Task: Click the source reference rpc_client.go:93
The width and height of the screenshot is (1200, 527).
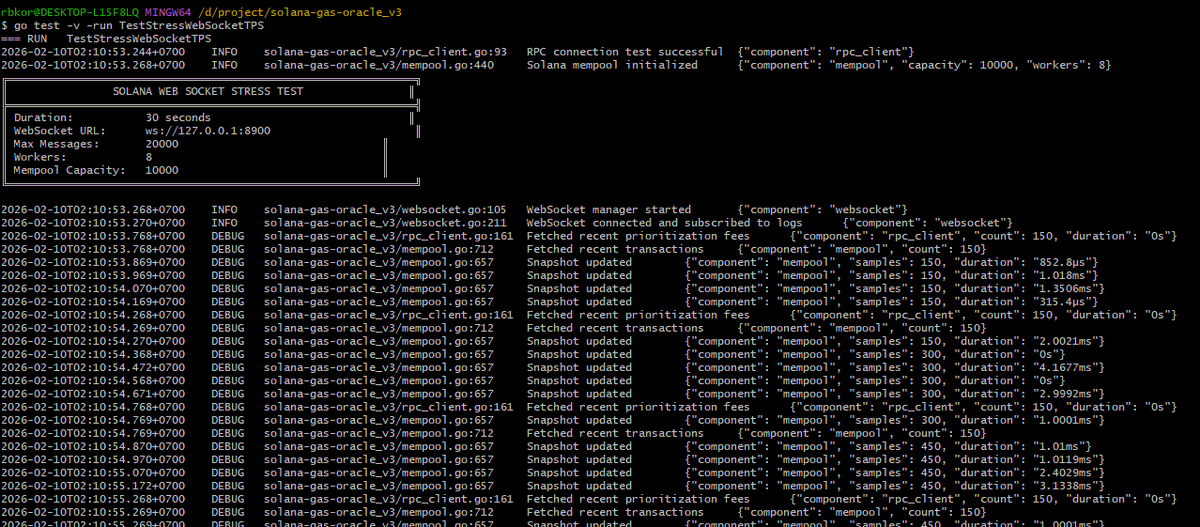Action: click(x=385, y=51)
